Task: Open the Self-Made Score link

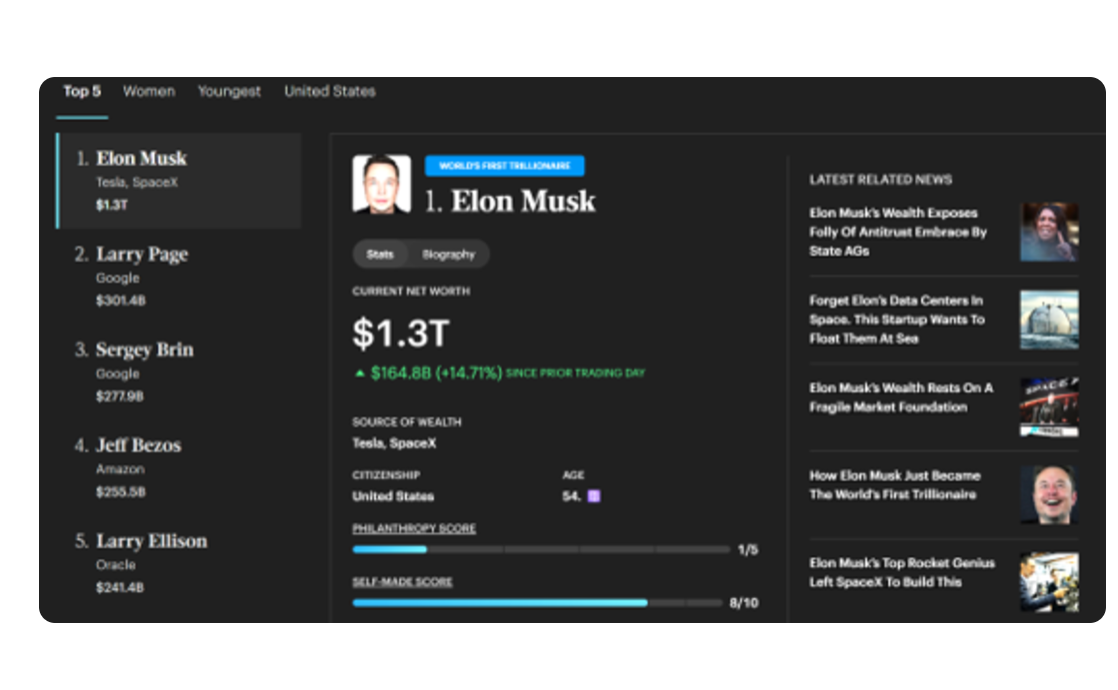Action: point(402,582)
